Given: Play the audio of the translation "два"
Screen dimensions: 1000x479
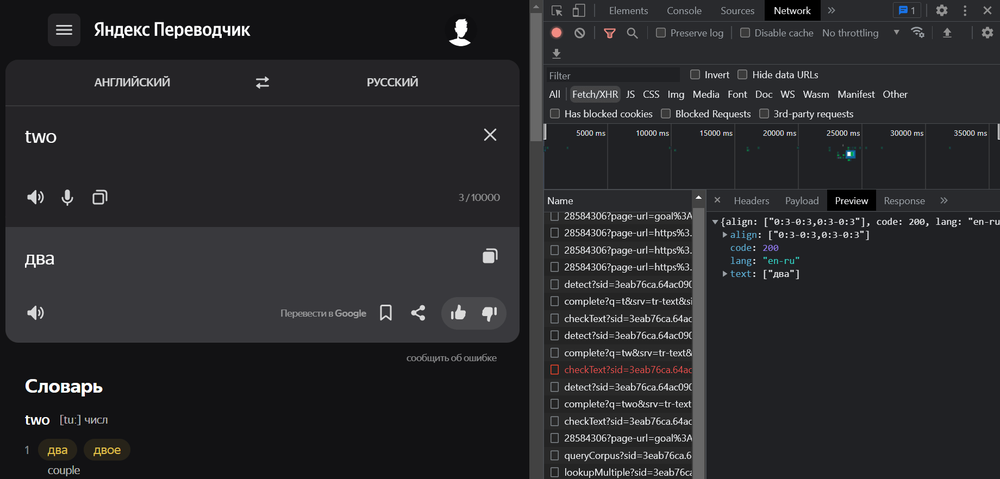Looking at the screenshot, I should (35, 313).
